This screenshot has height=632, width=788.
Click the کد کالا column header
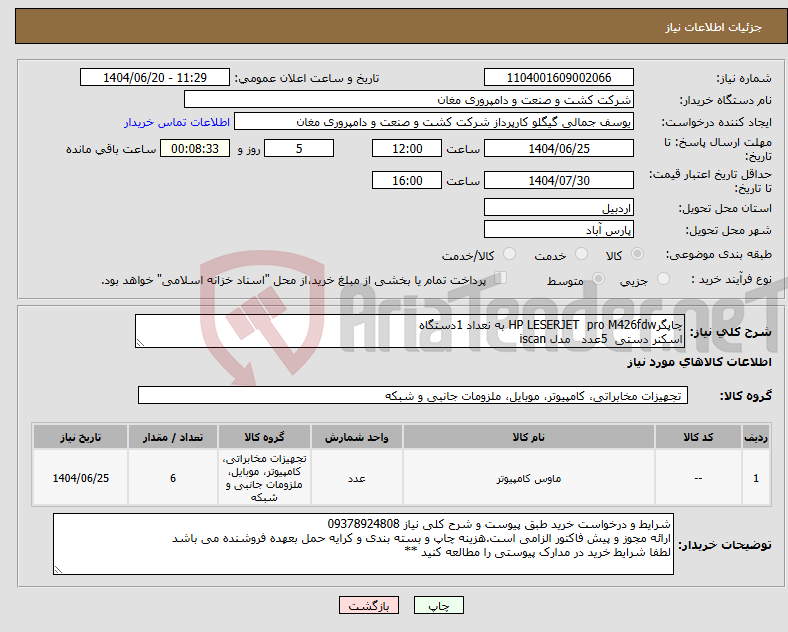698,437
